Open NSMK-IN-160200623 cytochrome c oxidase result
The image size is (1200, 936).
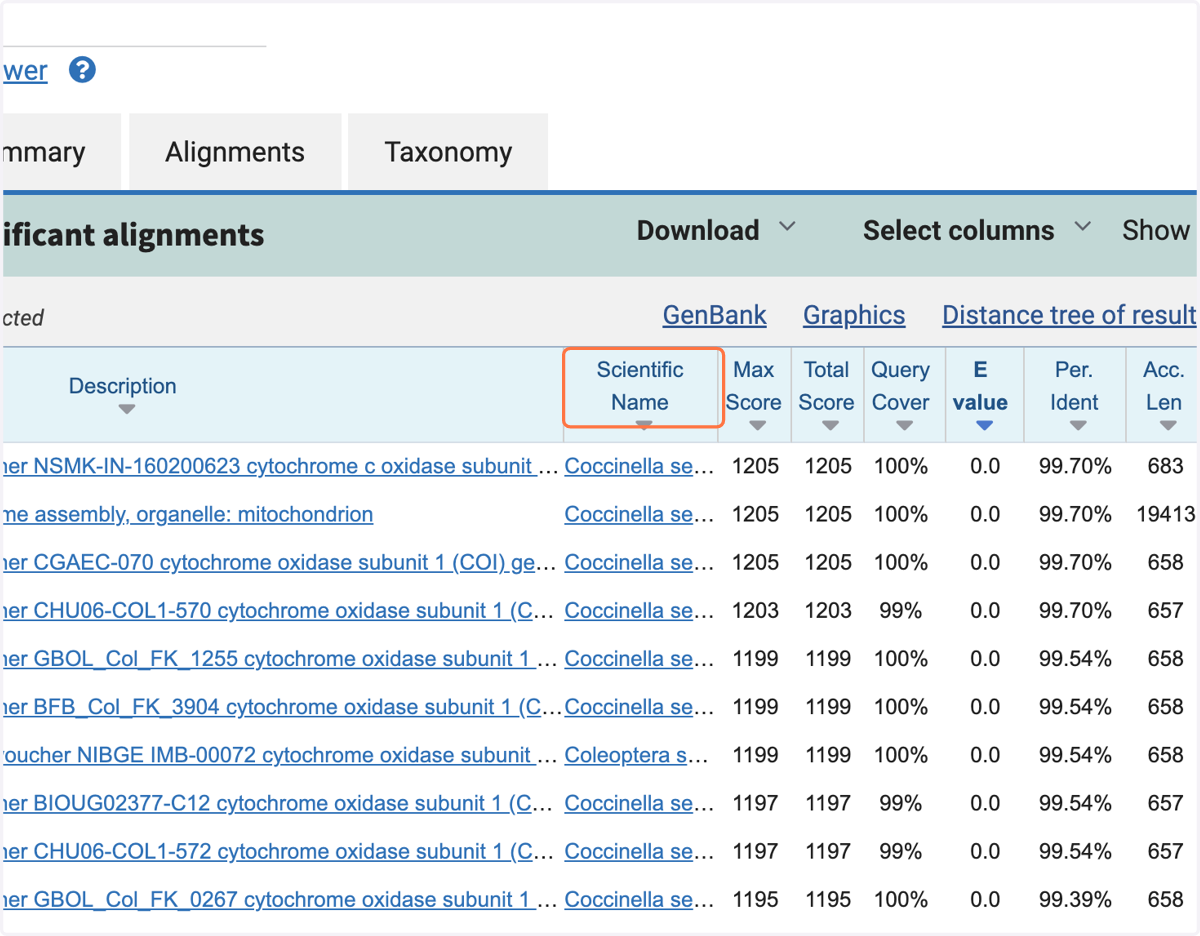pyautogui.click(x=281, y=466)
